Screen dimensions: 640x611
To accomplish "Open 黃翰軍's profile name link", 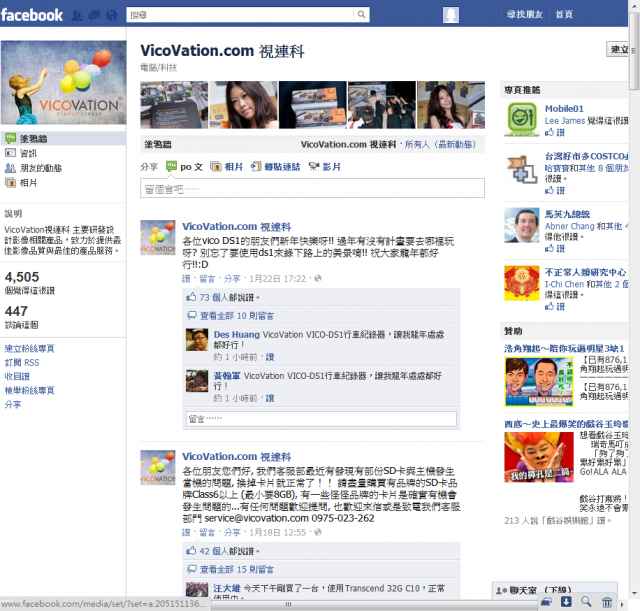I will (227, 376).
